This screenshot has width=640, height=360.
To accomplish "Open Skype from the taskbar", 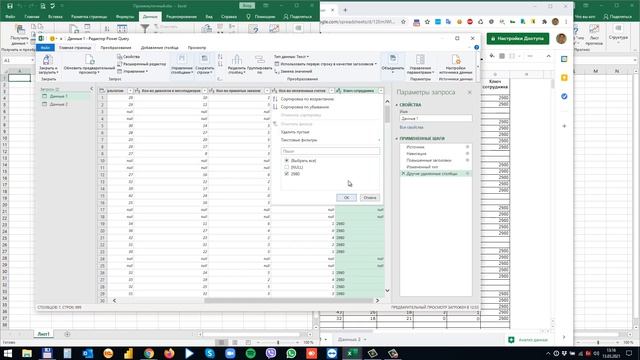I will tap(210, 353).
